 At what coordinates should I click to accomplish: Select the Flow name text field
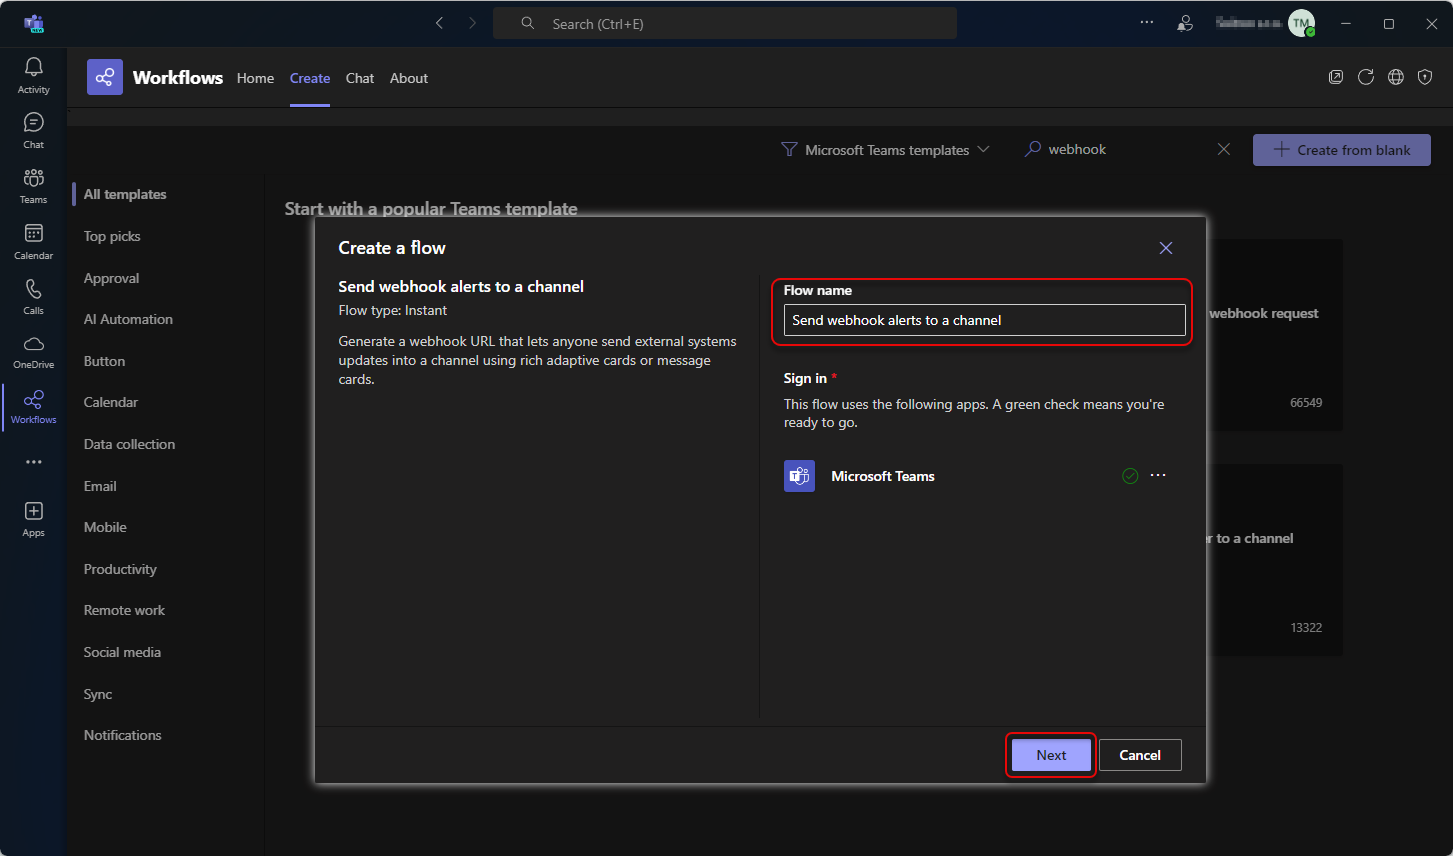pos(982,319)
